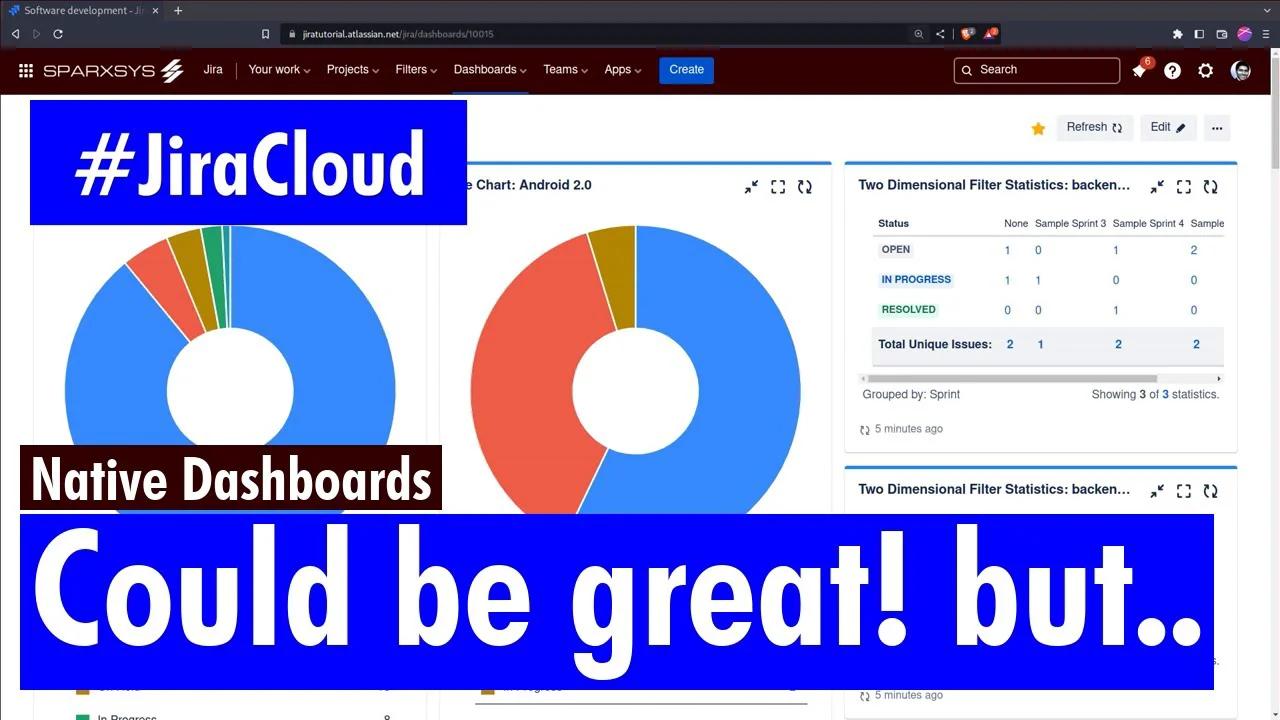Screen dimensions: 1280x720
Task: Open the Apps menu
Action: tap(623, 70)
